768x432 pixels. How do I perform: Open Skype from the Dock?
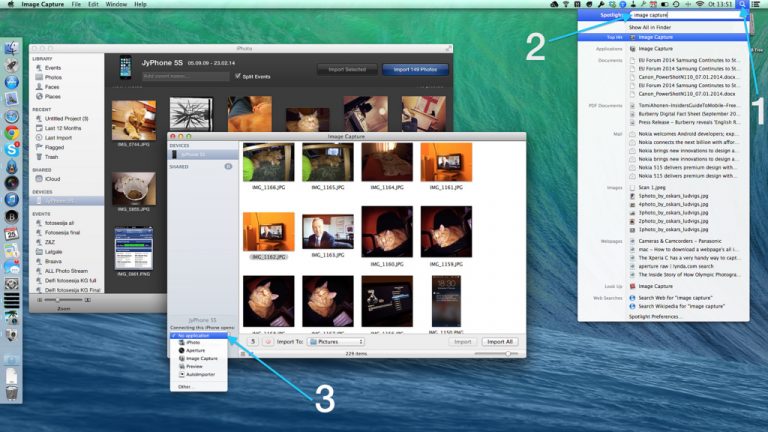pos(11,149)
